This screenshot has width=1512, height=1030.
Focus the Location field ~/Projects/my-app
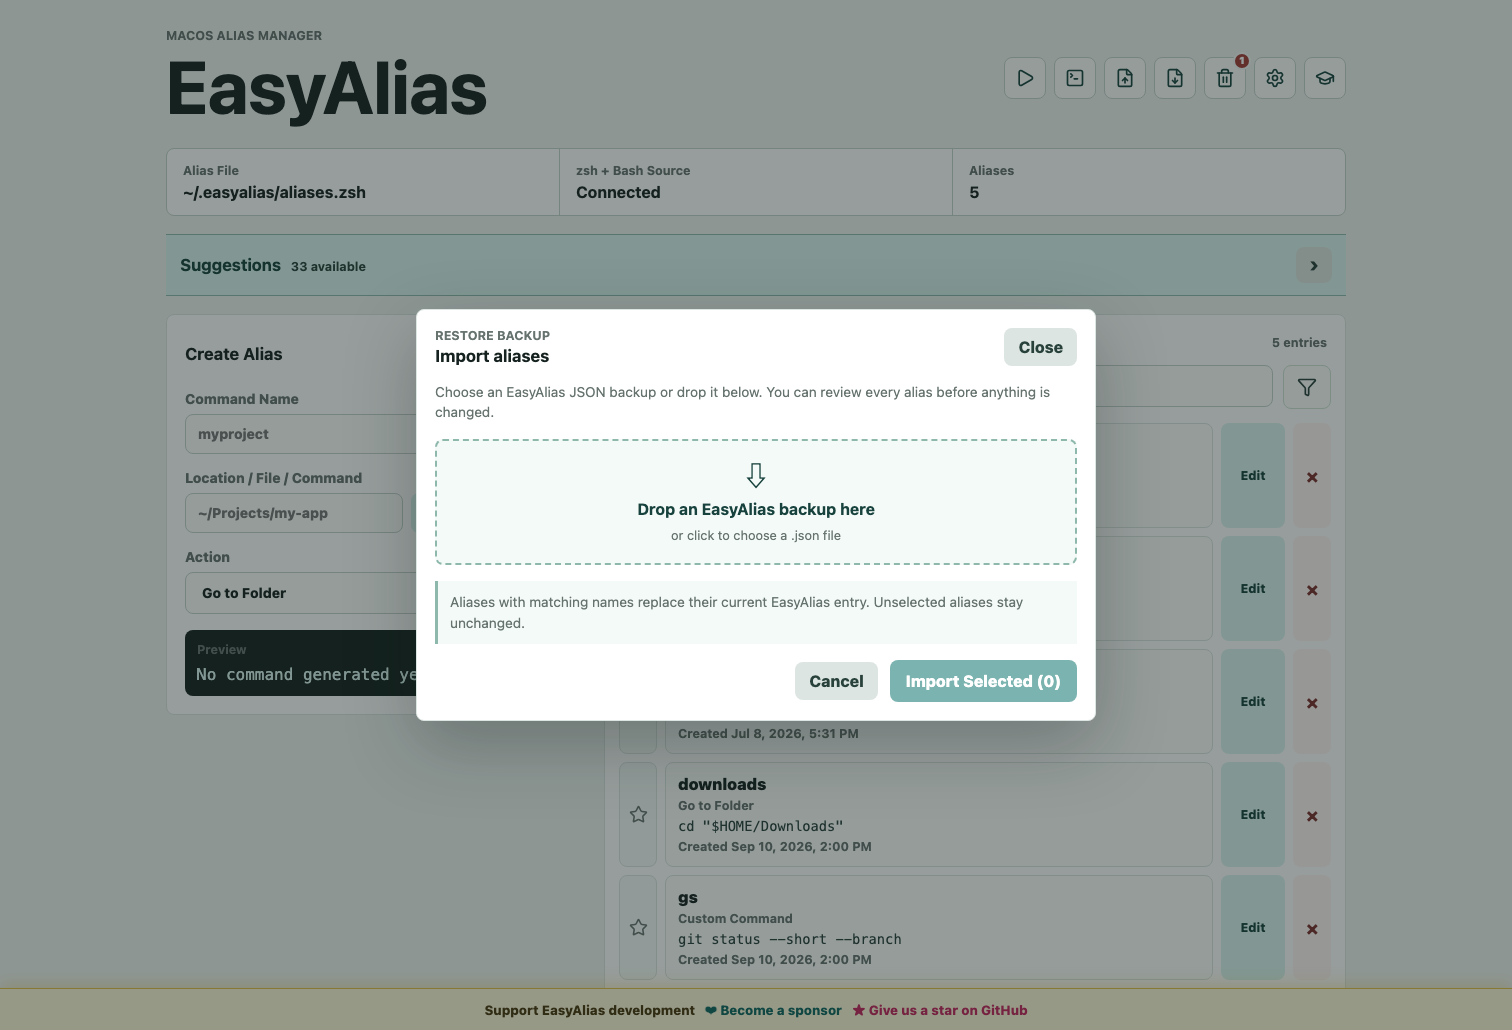click(294, 513)
